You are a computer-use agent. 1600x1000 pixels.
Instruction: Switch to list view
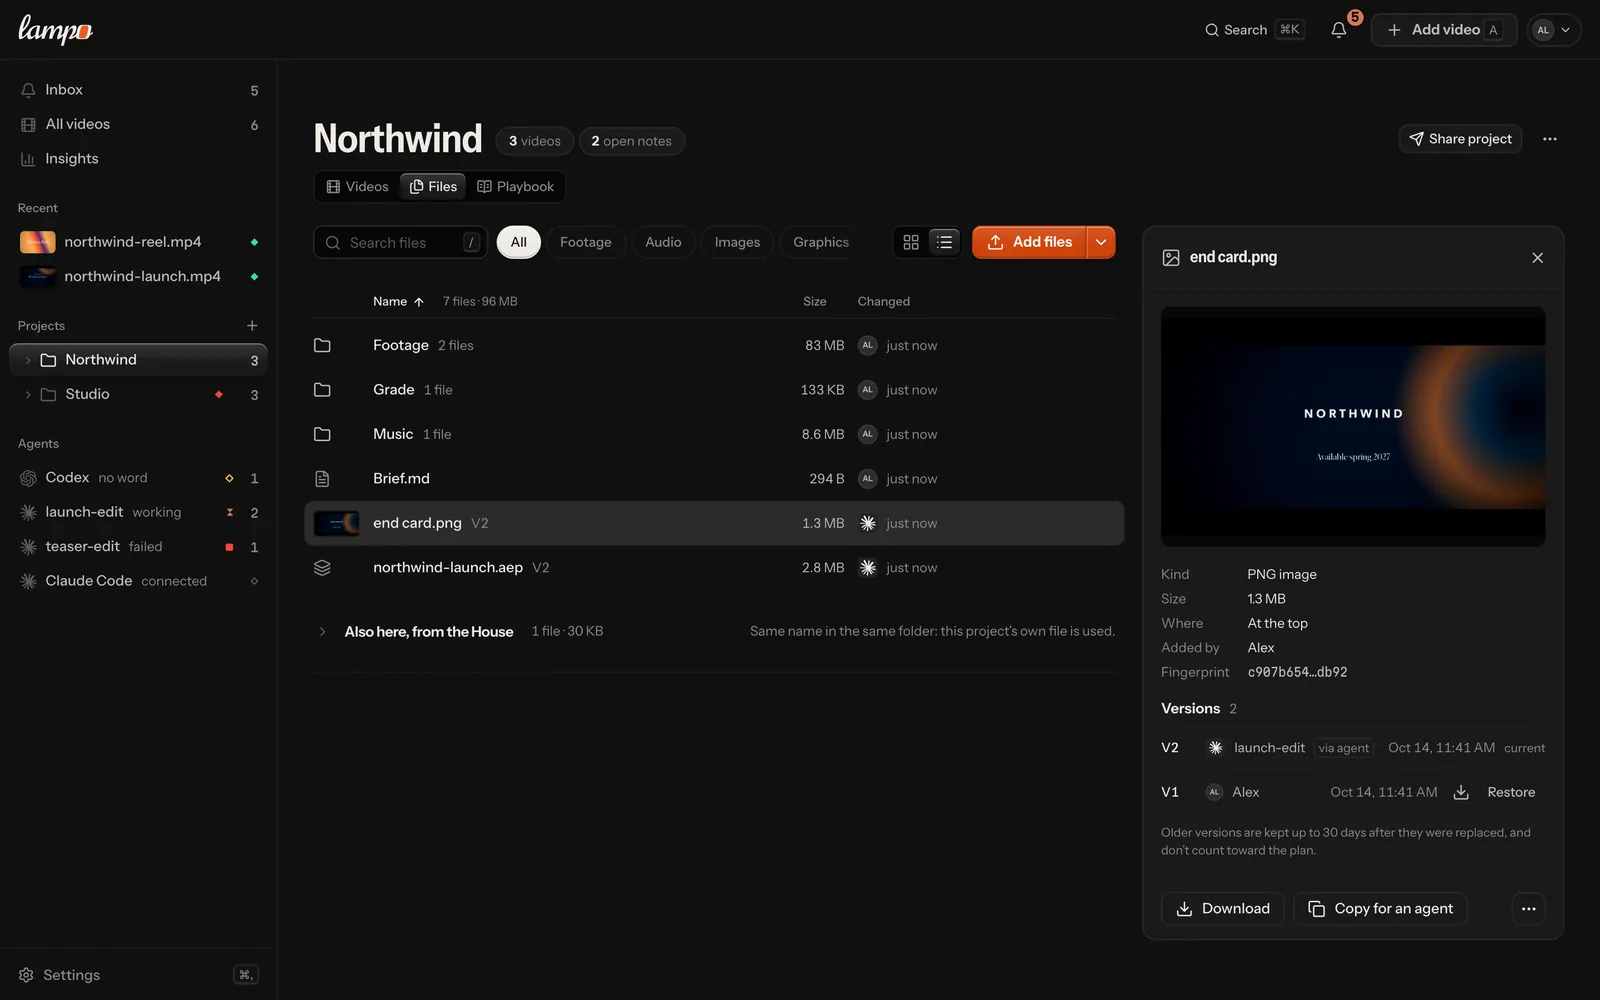coord(944,242)
